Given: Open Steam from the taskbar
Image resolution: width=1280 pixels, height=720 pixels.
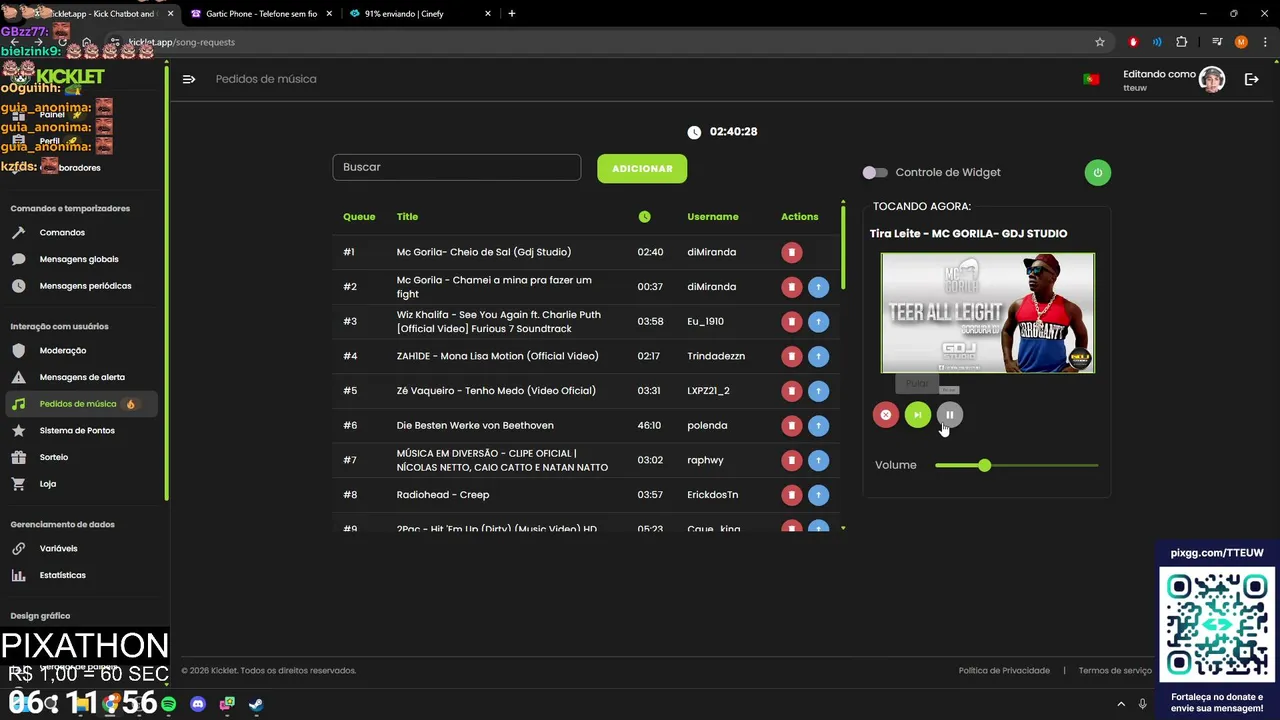Looking at the screenshot, I should coord(256,704).
